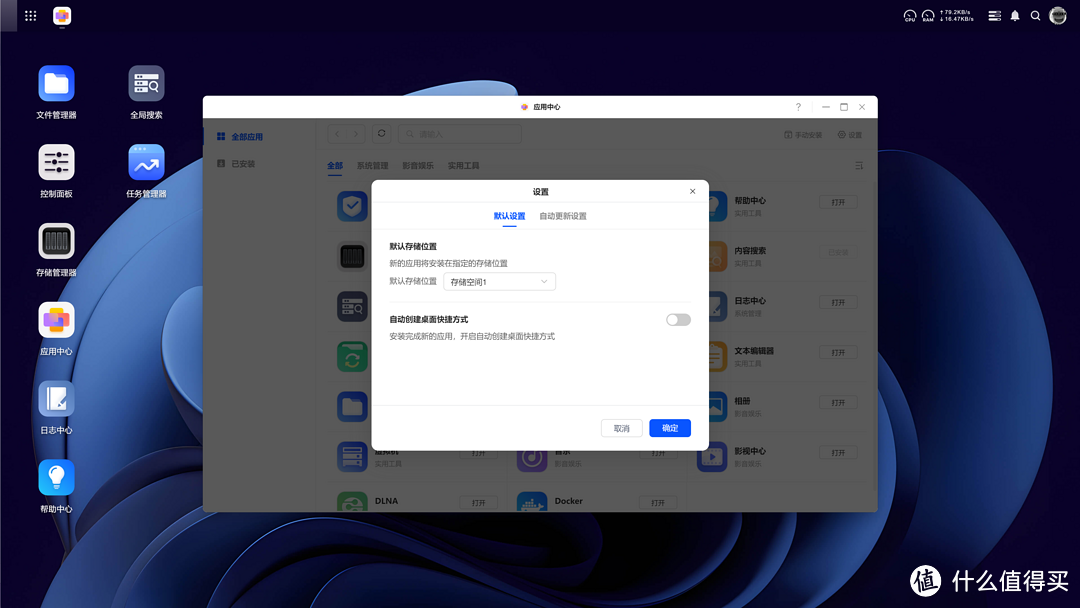Switch to the 默认设置 tab
The image size is (1080, 608).
point(509,216)
